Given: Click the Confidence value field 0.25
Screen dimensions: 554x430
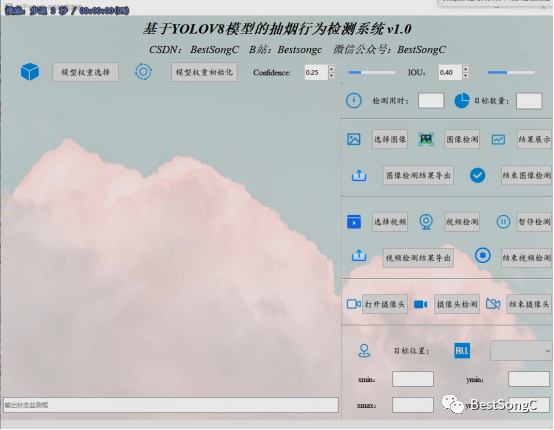Looking at the screenshot, I should 316,72.
